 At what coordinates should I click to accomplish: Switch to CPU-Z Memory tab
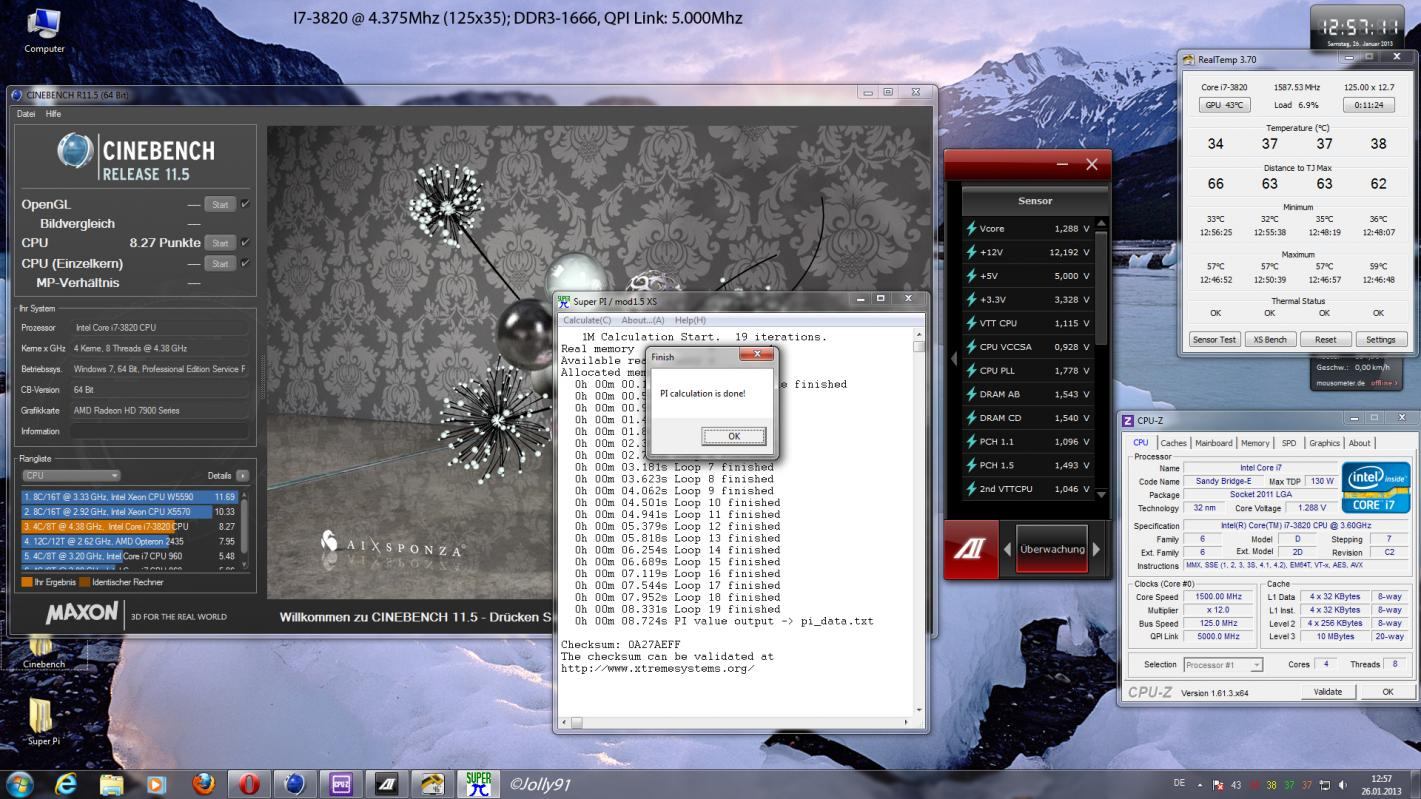(x=1255, y=443)
